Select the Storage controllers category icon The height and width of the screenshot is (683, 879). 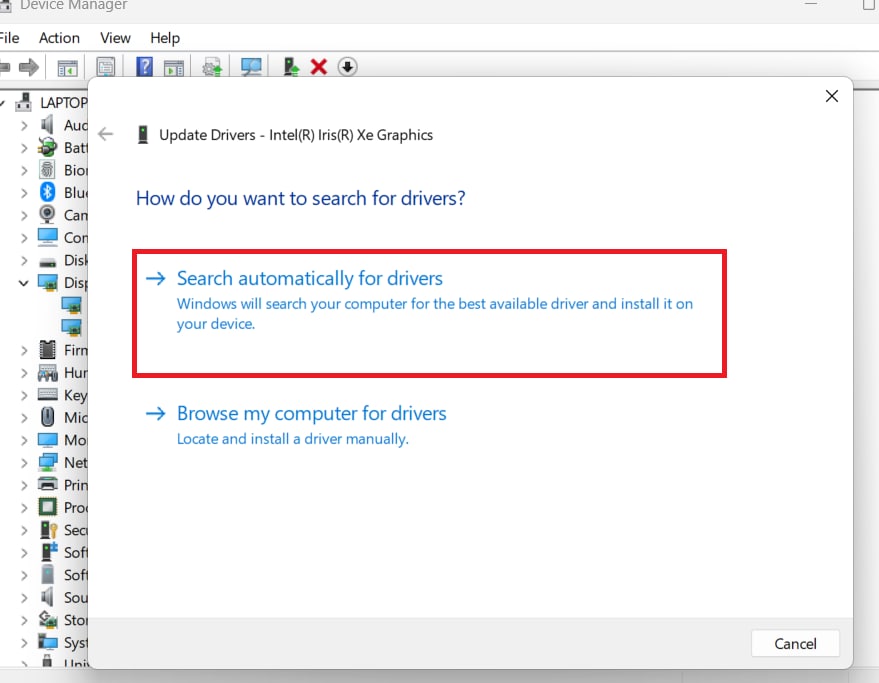tap(48, 620)
